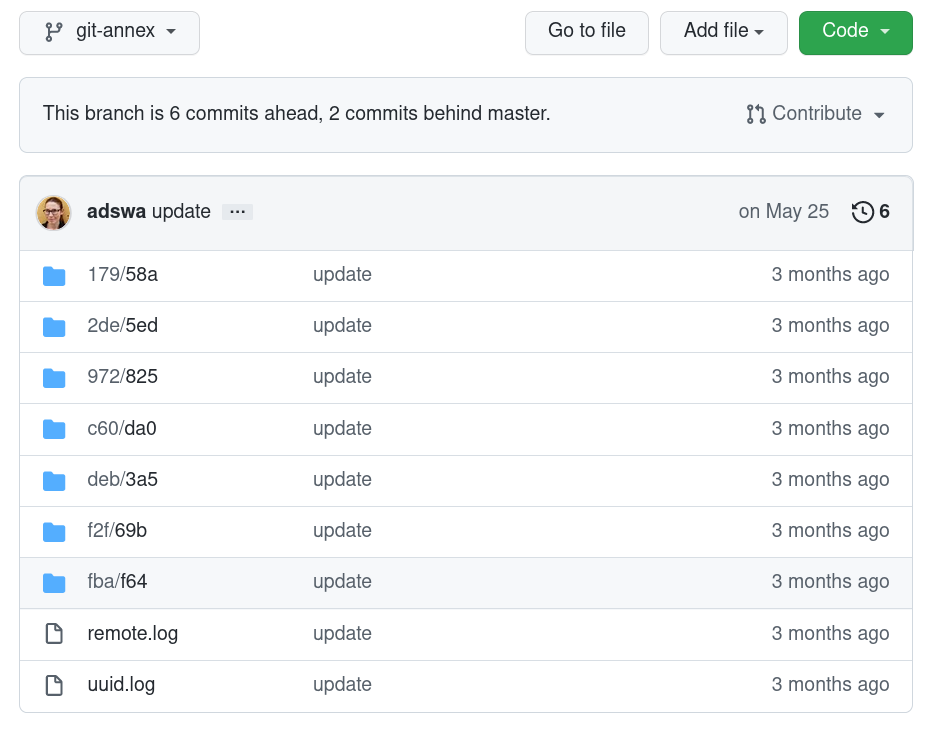Image resolution: width=927 pixels, height=731 pixels.
Task: View commit history clock icon
Action: tap(862, 212)
